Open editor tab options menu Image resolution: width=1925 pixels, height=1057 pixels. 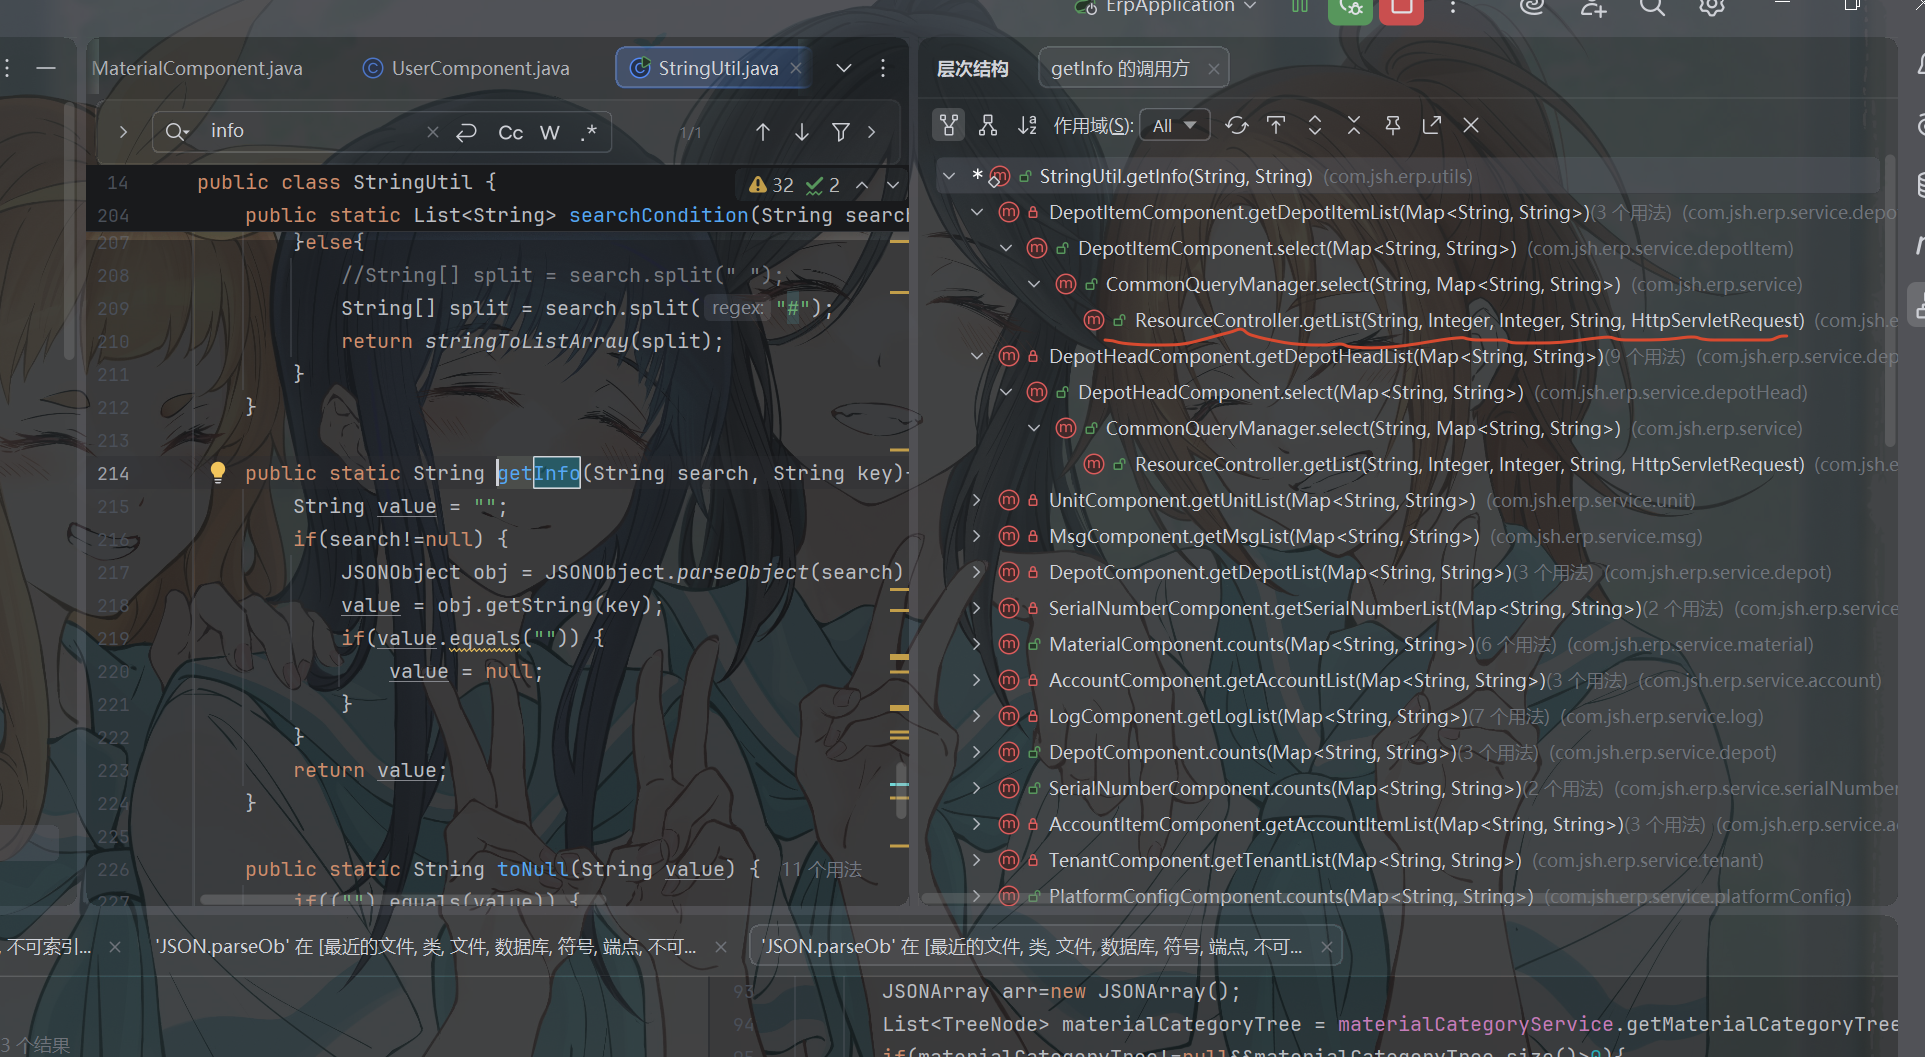click(883, 68)
